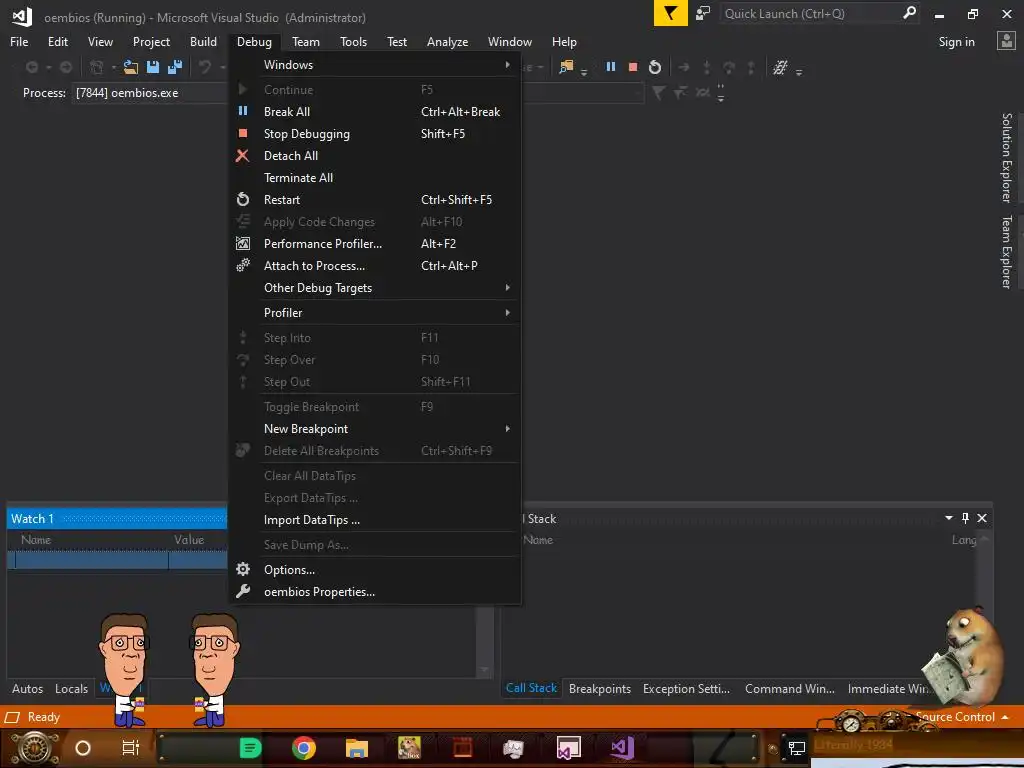Open Performance Profiler menu item

point(376,244)
